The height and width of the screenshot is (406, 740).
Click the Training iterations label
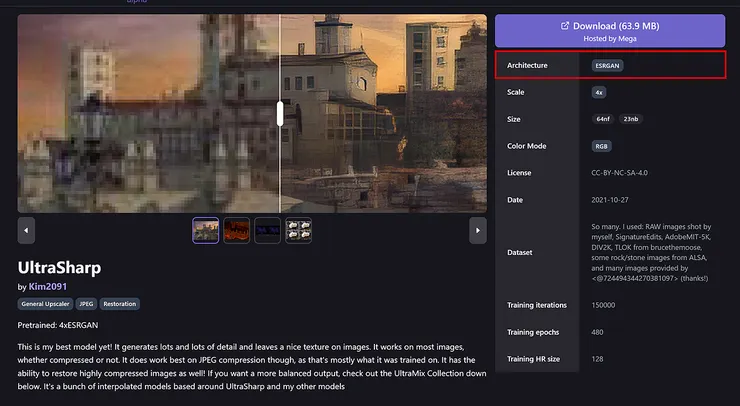[537, 305]
